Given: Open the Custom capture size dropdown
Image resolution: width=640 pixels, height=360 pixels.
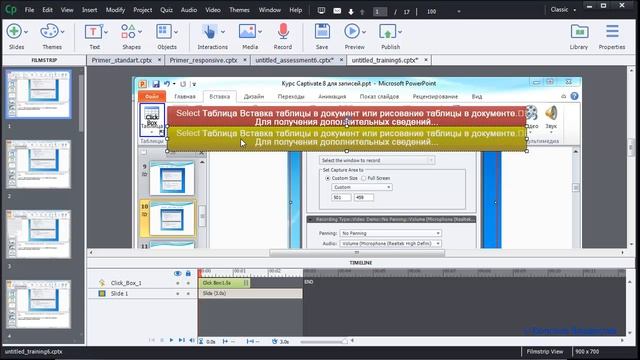Looking at the screenshot, I should click(x=362, y=187).
